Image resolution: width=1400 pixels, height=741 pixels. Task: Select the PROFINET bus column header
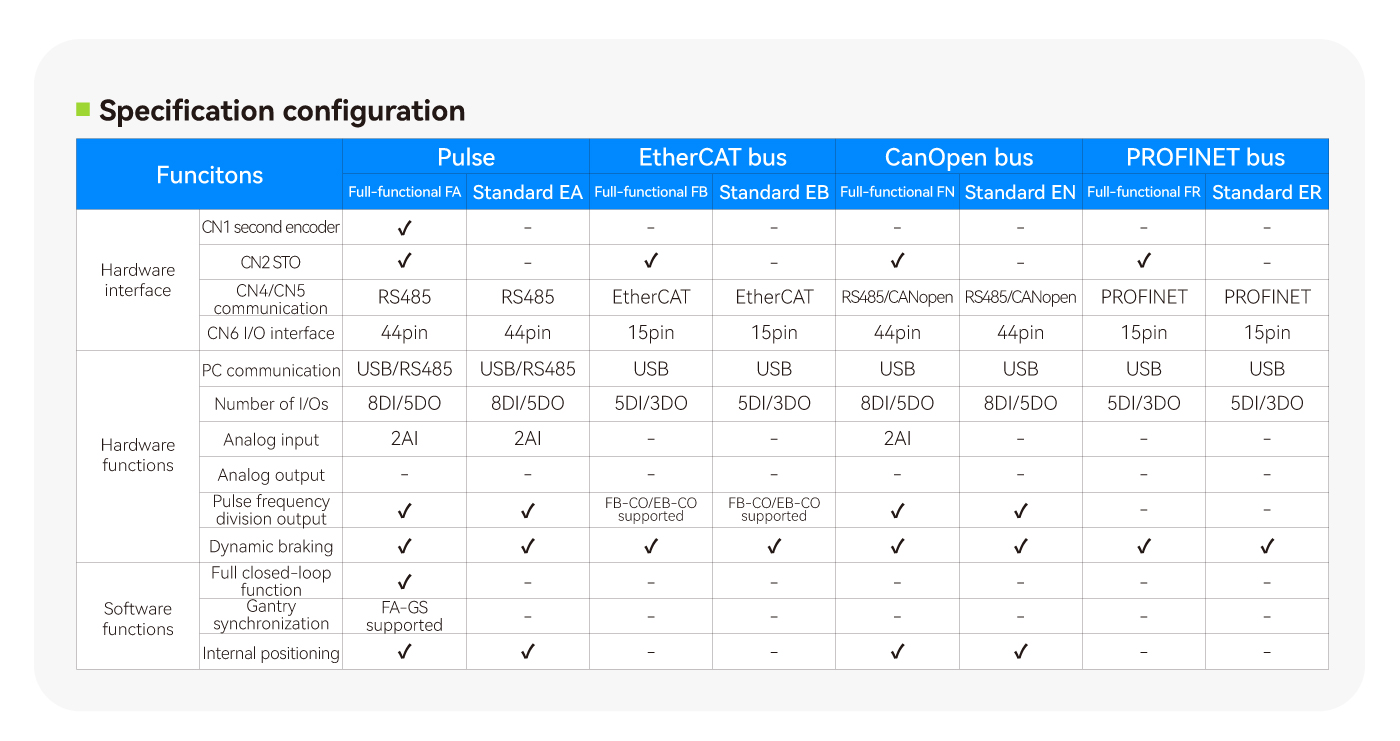(1206, 157)
